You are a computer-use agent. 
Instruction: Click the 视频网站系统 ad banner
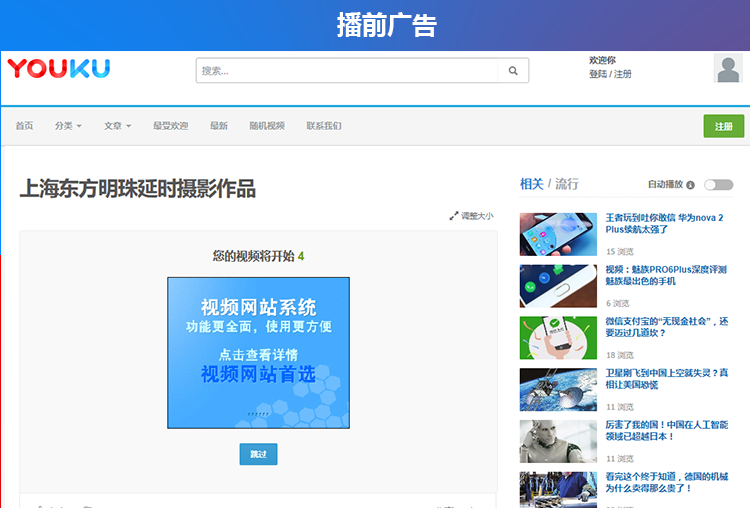pyautogui.click(x=258, y=353)
